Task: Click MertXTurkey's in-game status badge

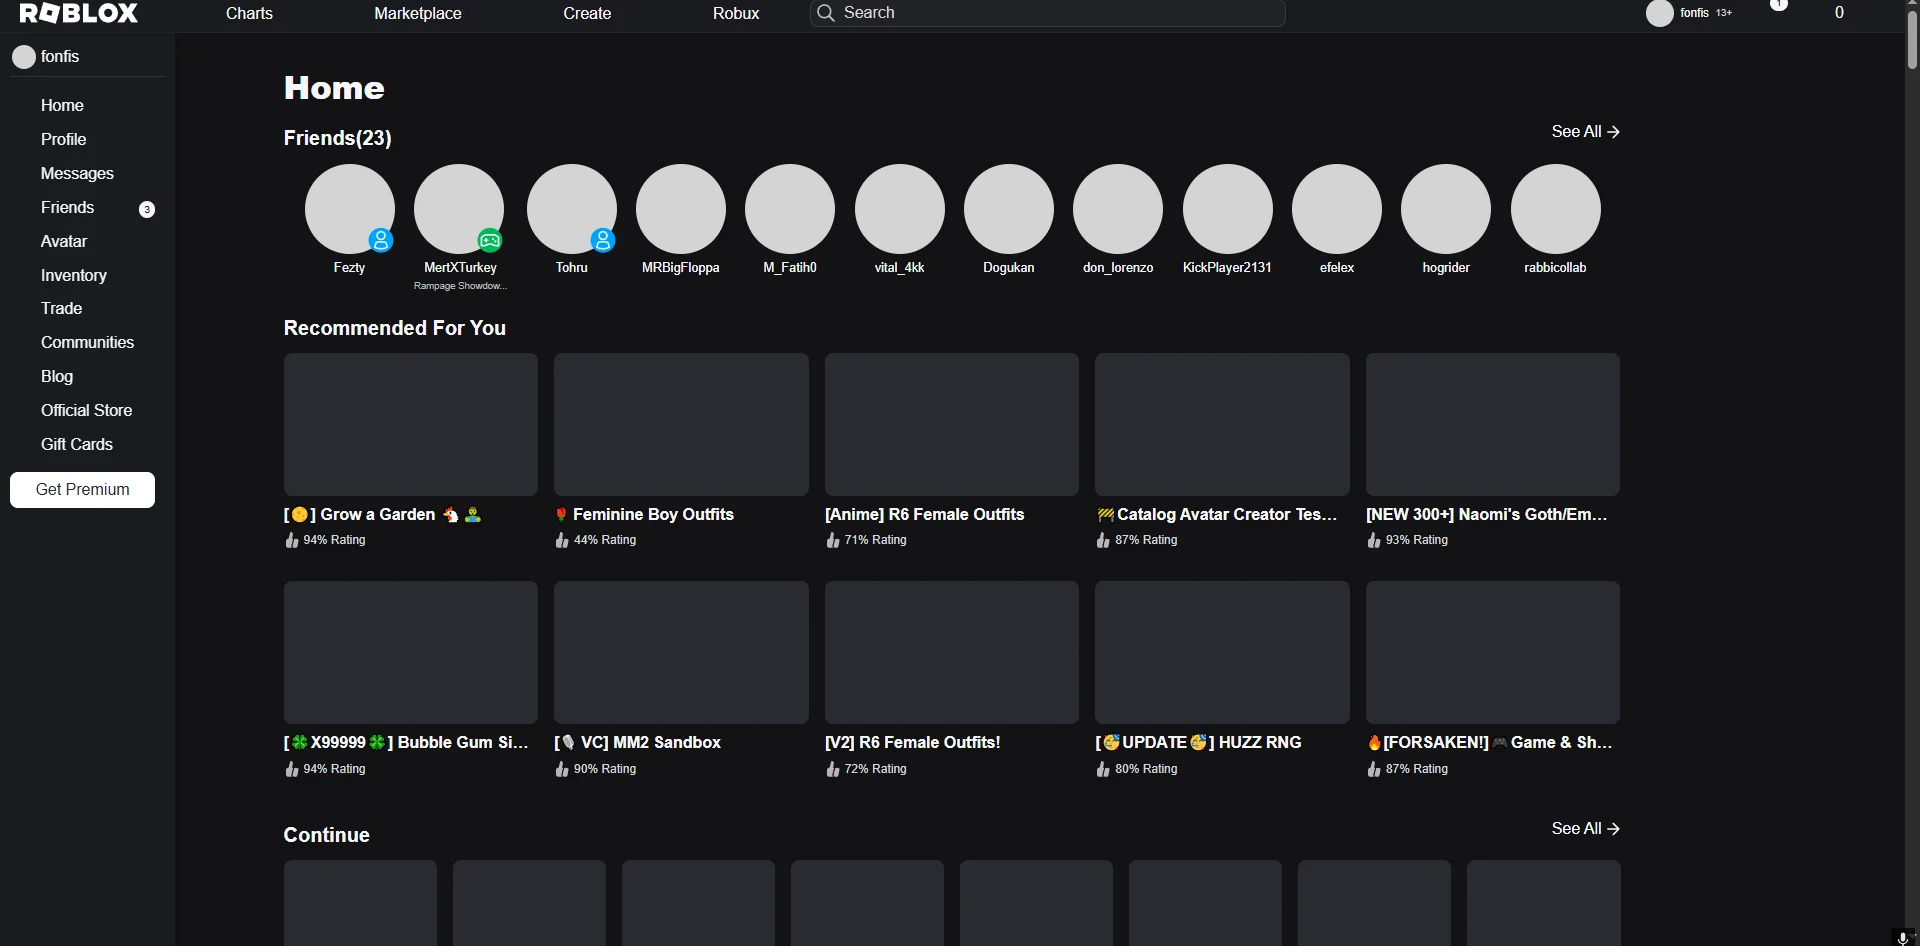Action: [489, 240]
